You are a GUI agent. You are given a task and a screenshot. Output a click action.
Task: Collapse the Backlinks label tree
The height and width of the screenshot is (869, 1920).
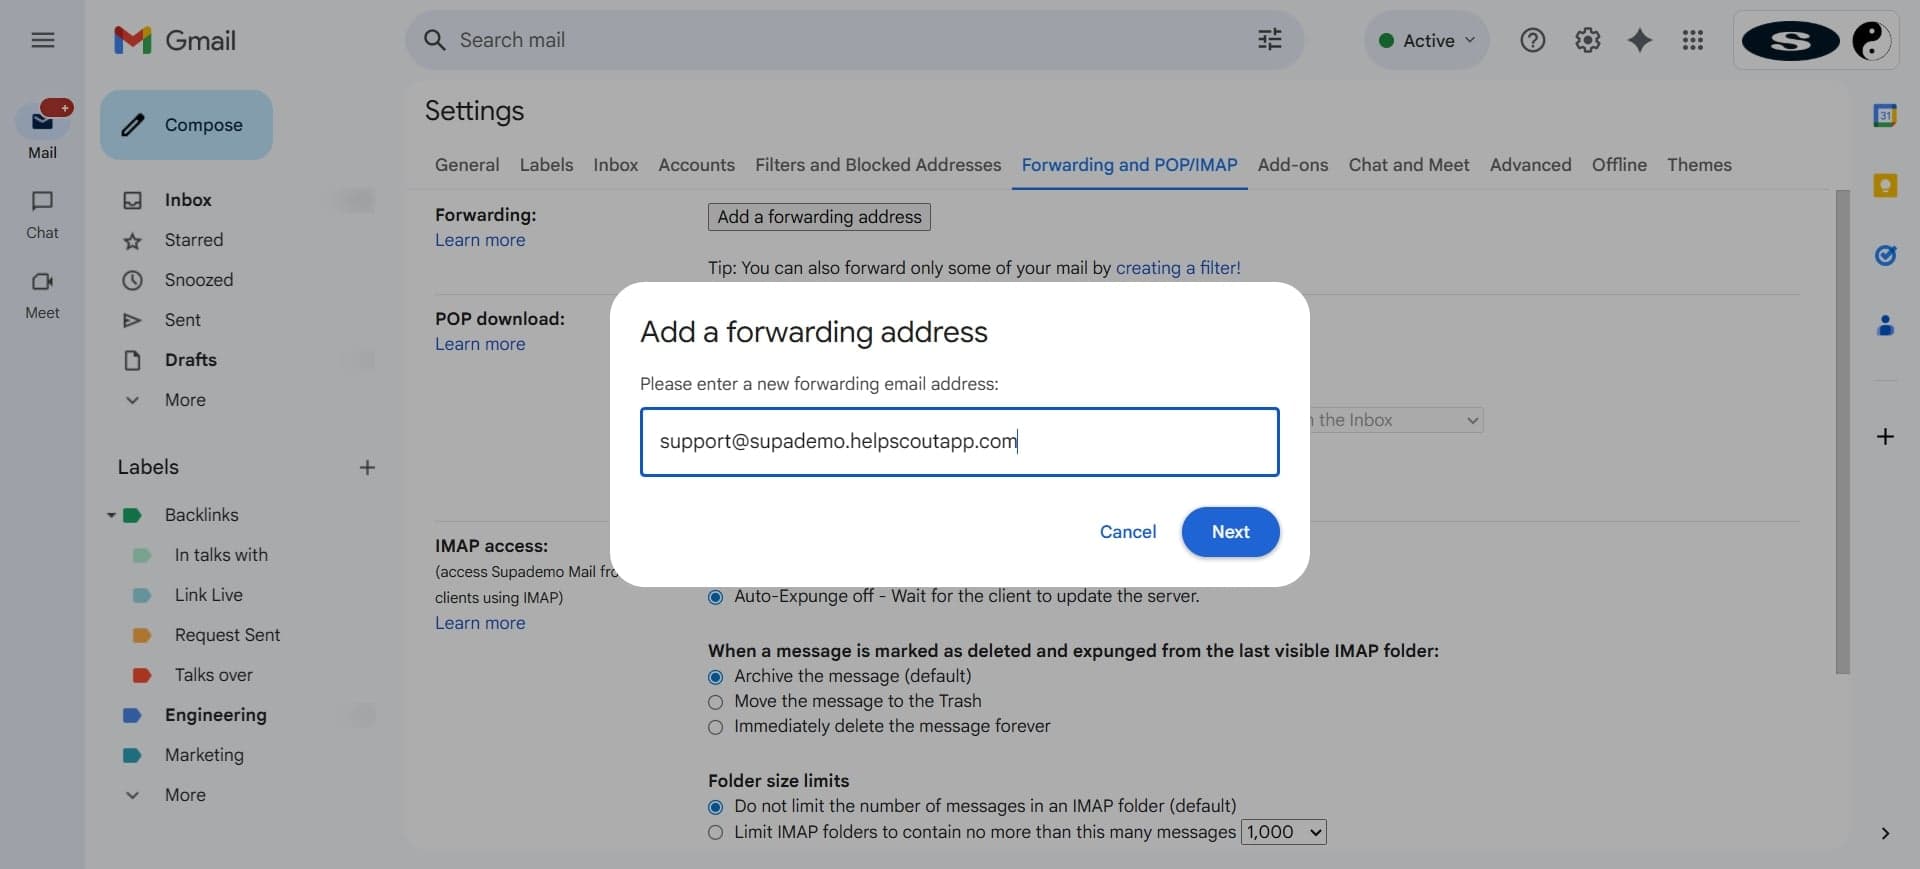point(111,515)
